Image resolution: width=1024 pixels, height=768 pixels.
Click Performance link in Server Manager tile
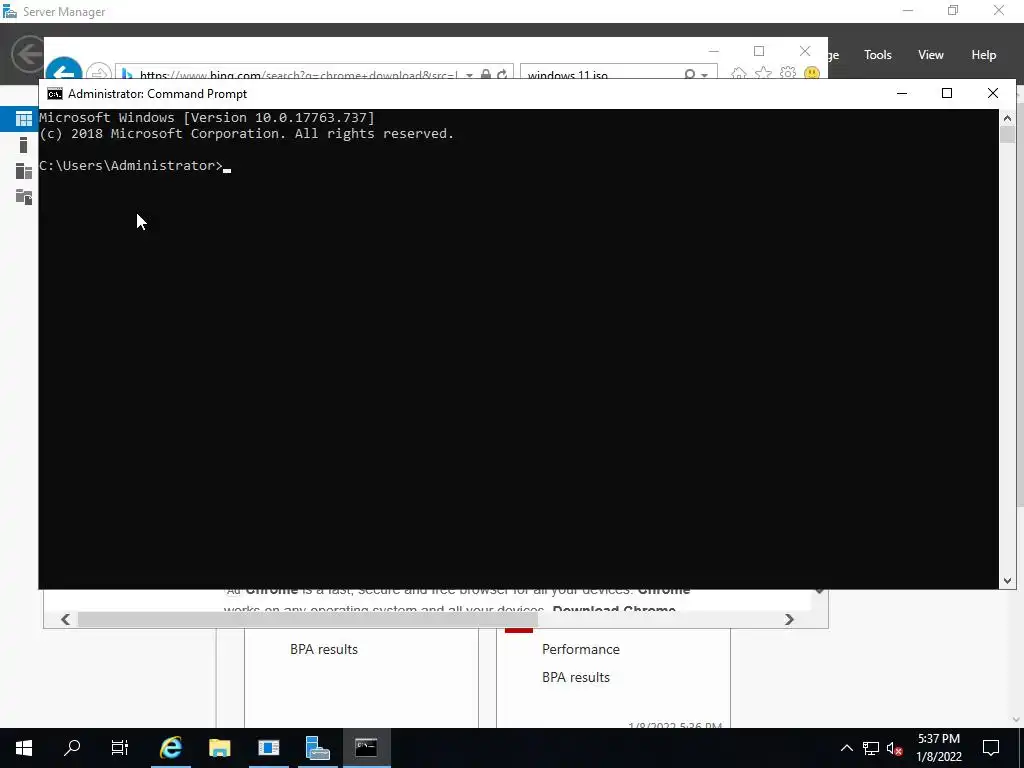click(581, 649)
